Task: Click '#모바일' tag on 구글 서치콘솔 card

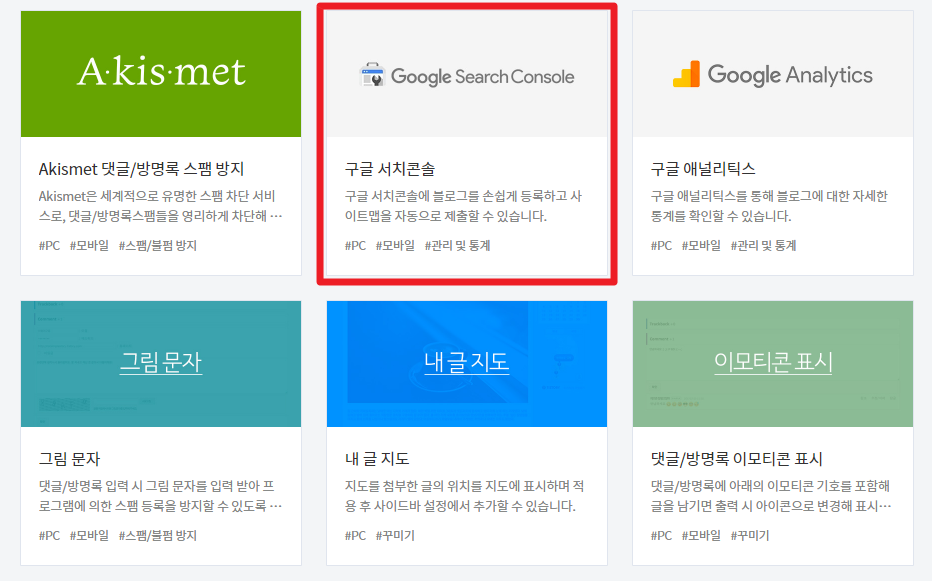Action: tap(395, 246)
